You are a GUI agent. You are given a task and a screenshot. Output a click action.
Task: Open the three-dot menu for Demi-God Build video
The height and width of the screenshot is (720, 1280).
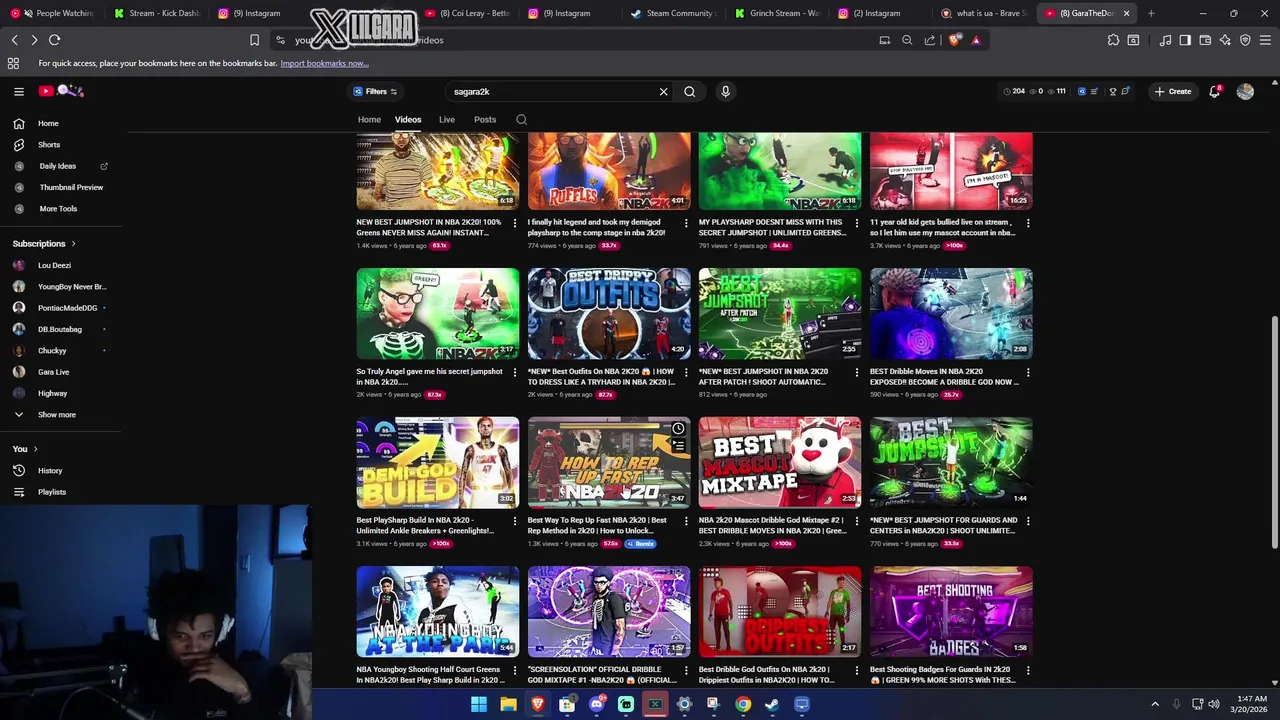[515, 520]
